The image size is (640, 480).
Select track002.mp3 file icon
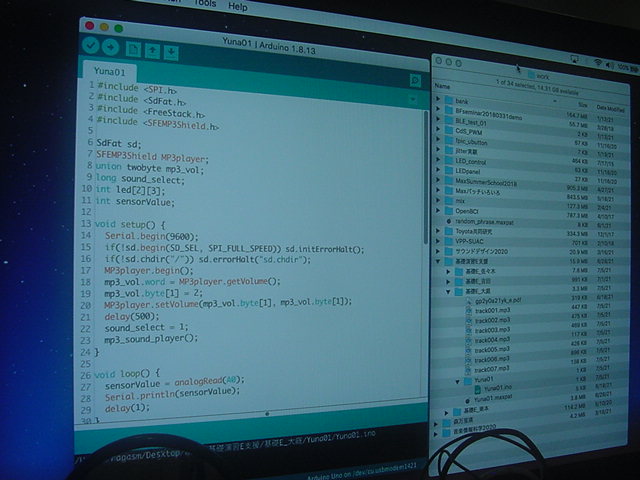pyautogui.click(x=469, y=320)
